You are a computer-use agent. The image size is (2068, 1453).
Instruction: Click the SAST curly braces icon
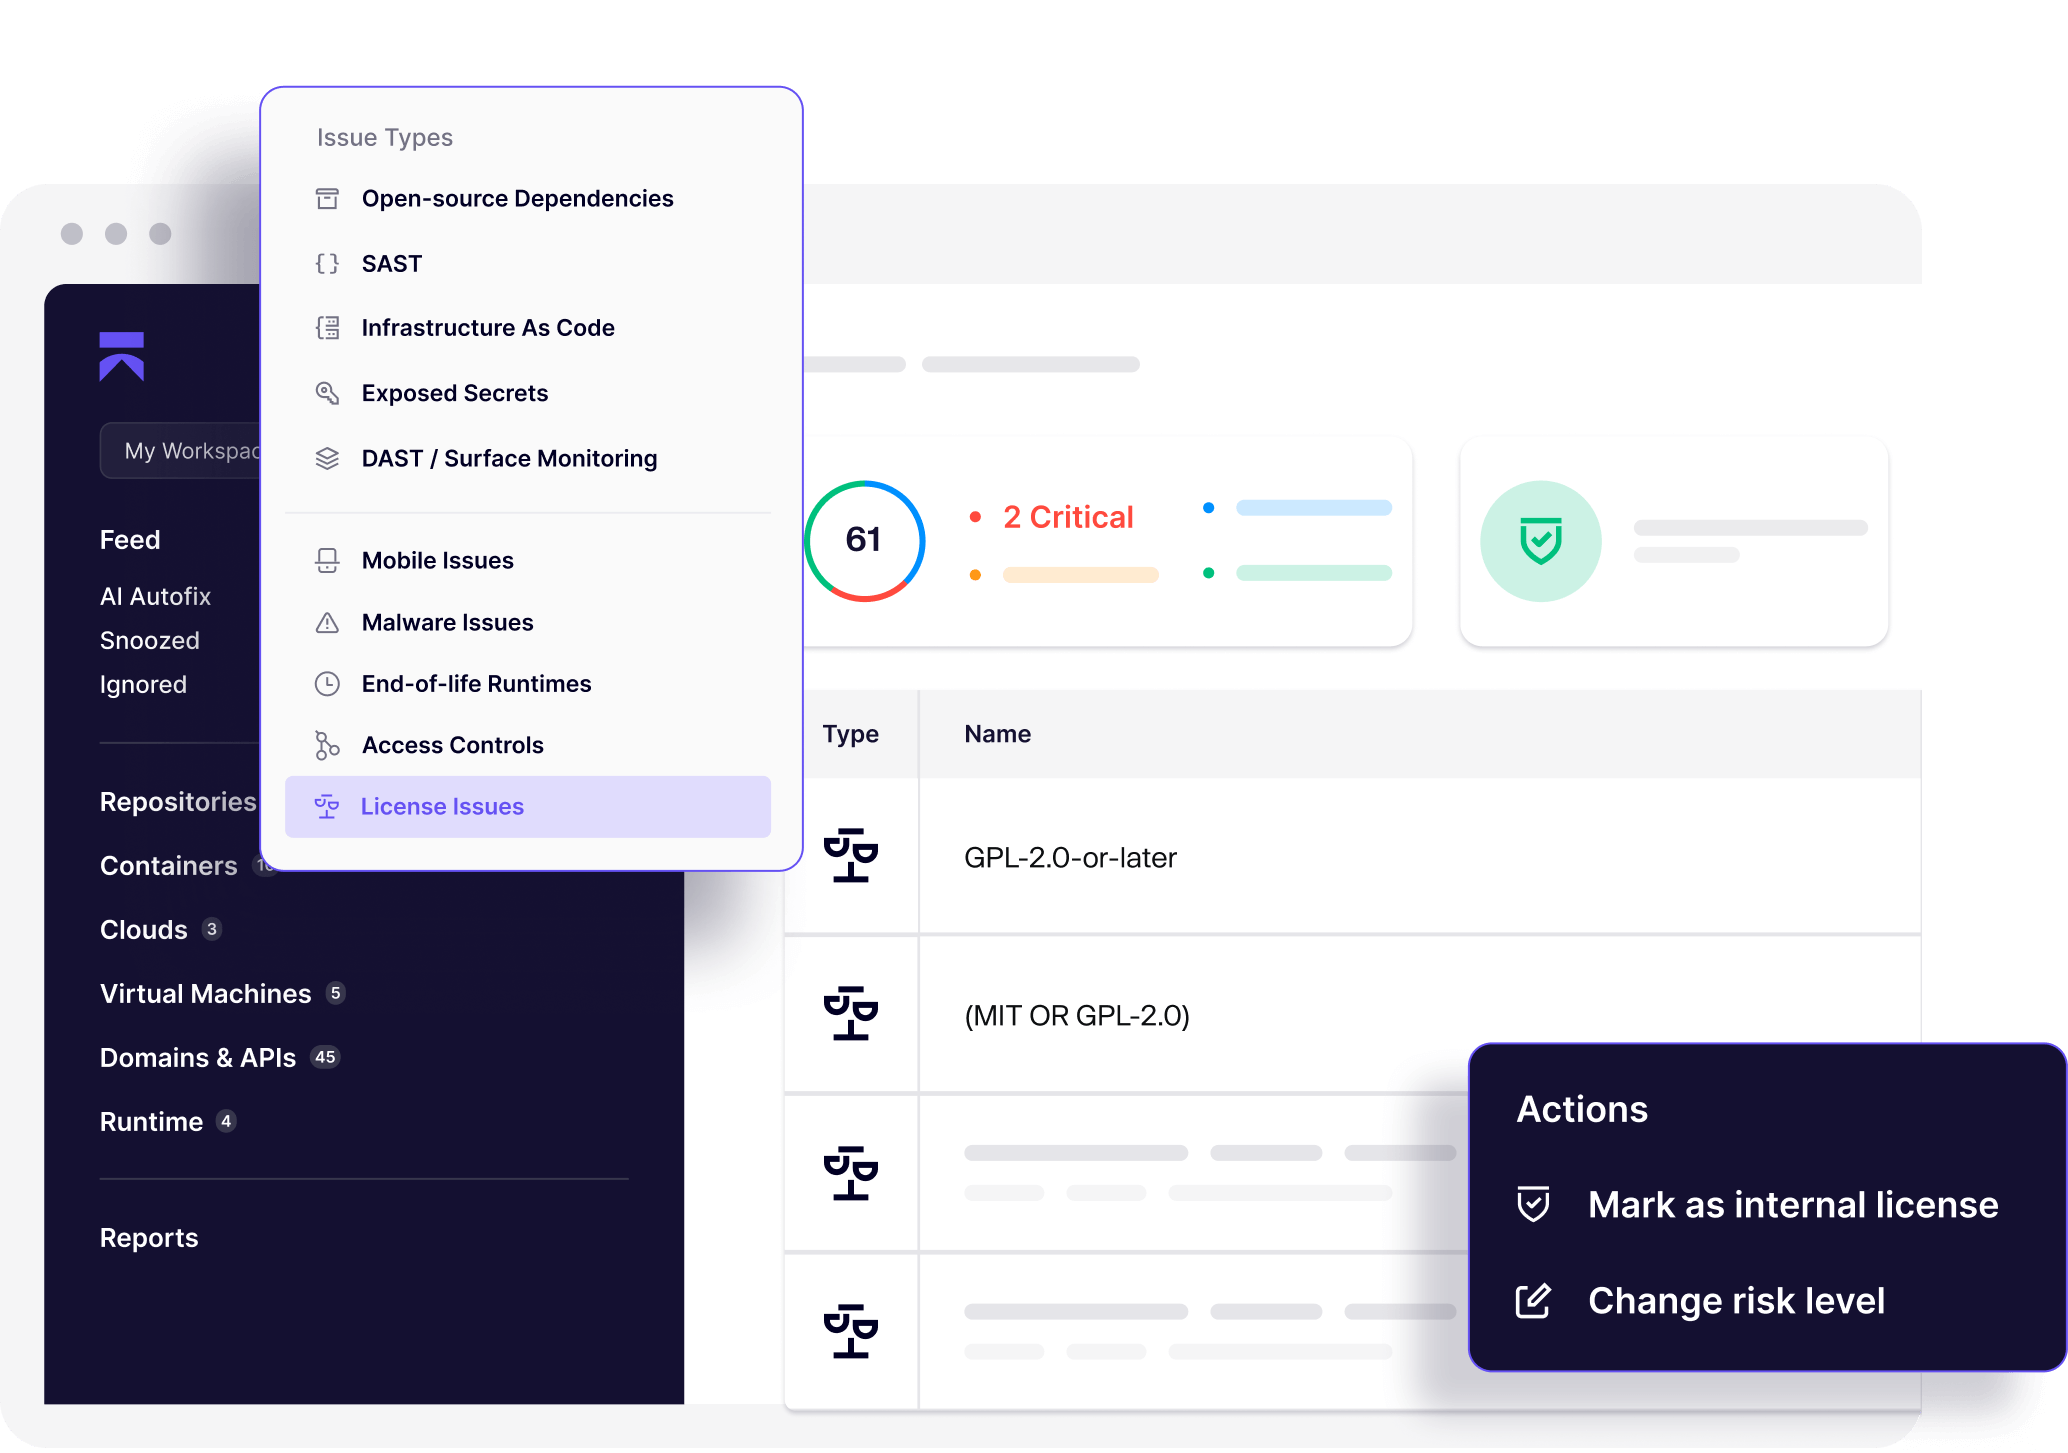pos(327,264)
